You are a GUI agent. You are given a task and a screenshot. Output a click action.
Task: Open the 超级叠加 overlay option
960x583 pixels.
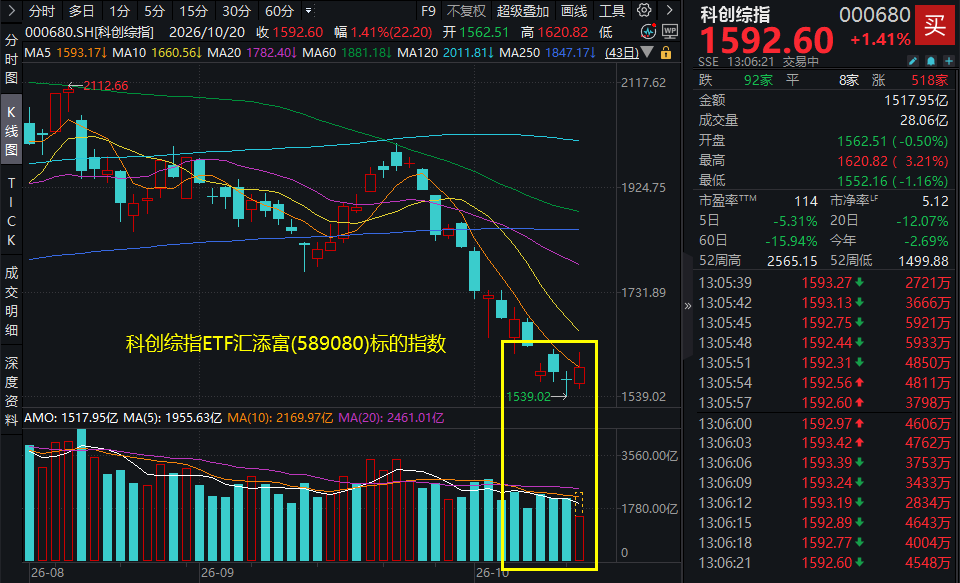(x=522, y=11)
